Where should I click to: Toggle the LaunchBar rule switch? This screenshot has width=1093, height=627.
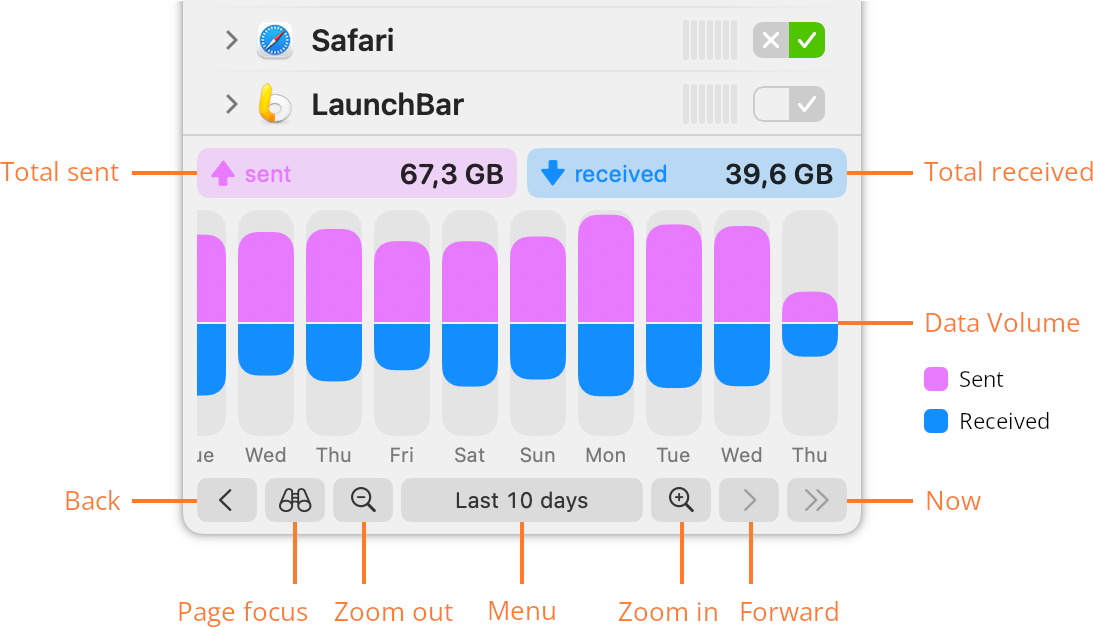point(789,104)
